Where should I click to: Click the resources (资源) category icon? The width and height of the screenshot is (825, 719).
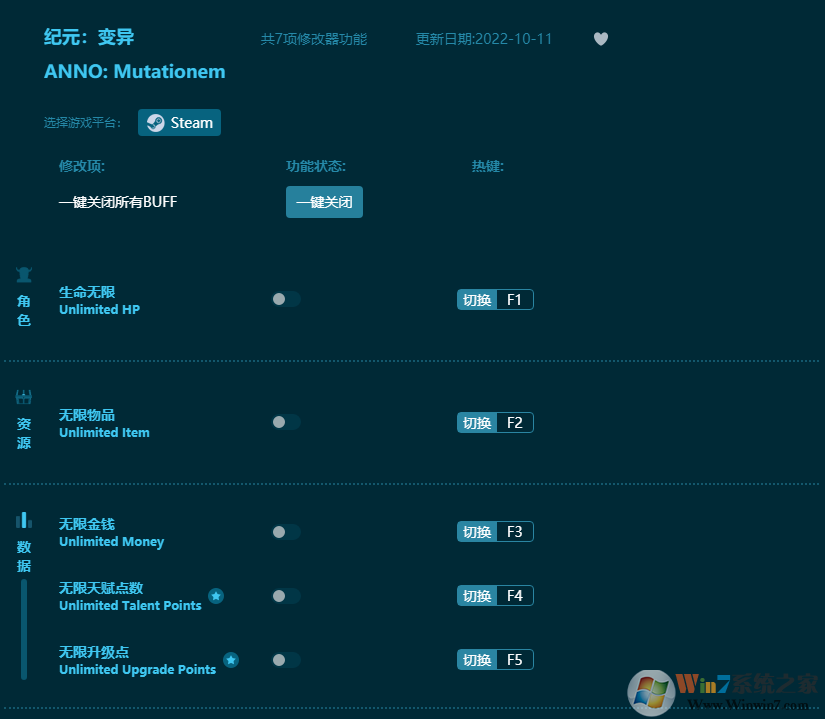(x=24, y=397)
